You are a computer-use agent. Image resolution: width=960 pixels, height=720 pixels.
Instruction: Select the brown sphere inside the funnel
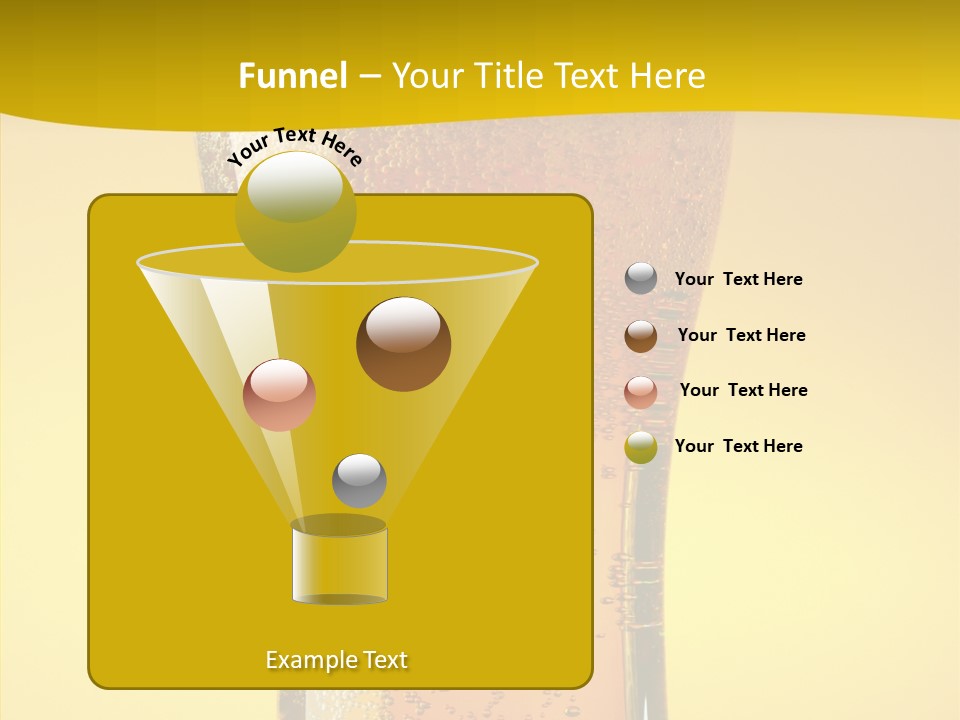point(403,344)
